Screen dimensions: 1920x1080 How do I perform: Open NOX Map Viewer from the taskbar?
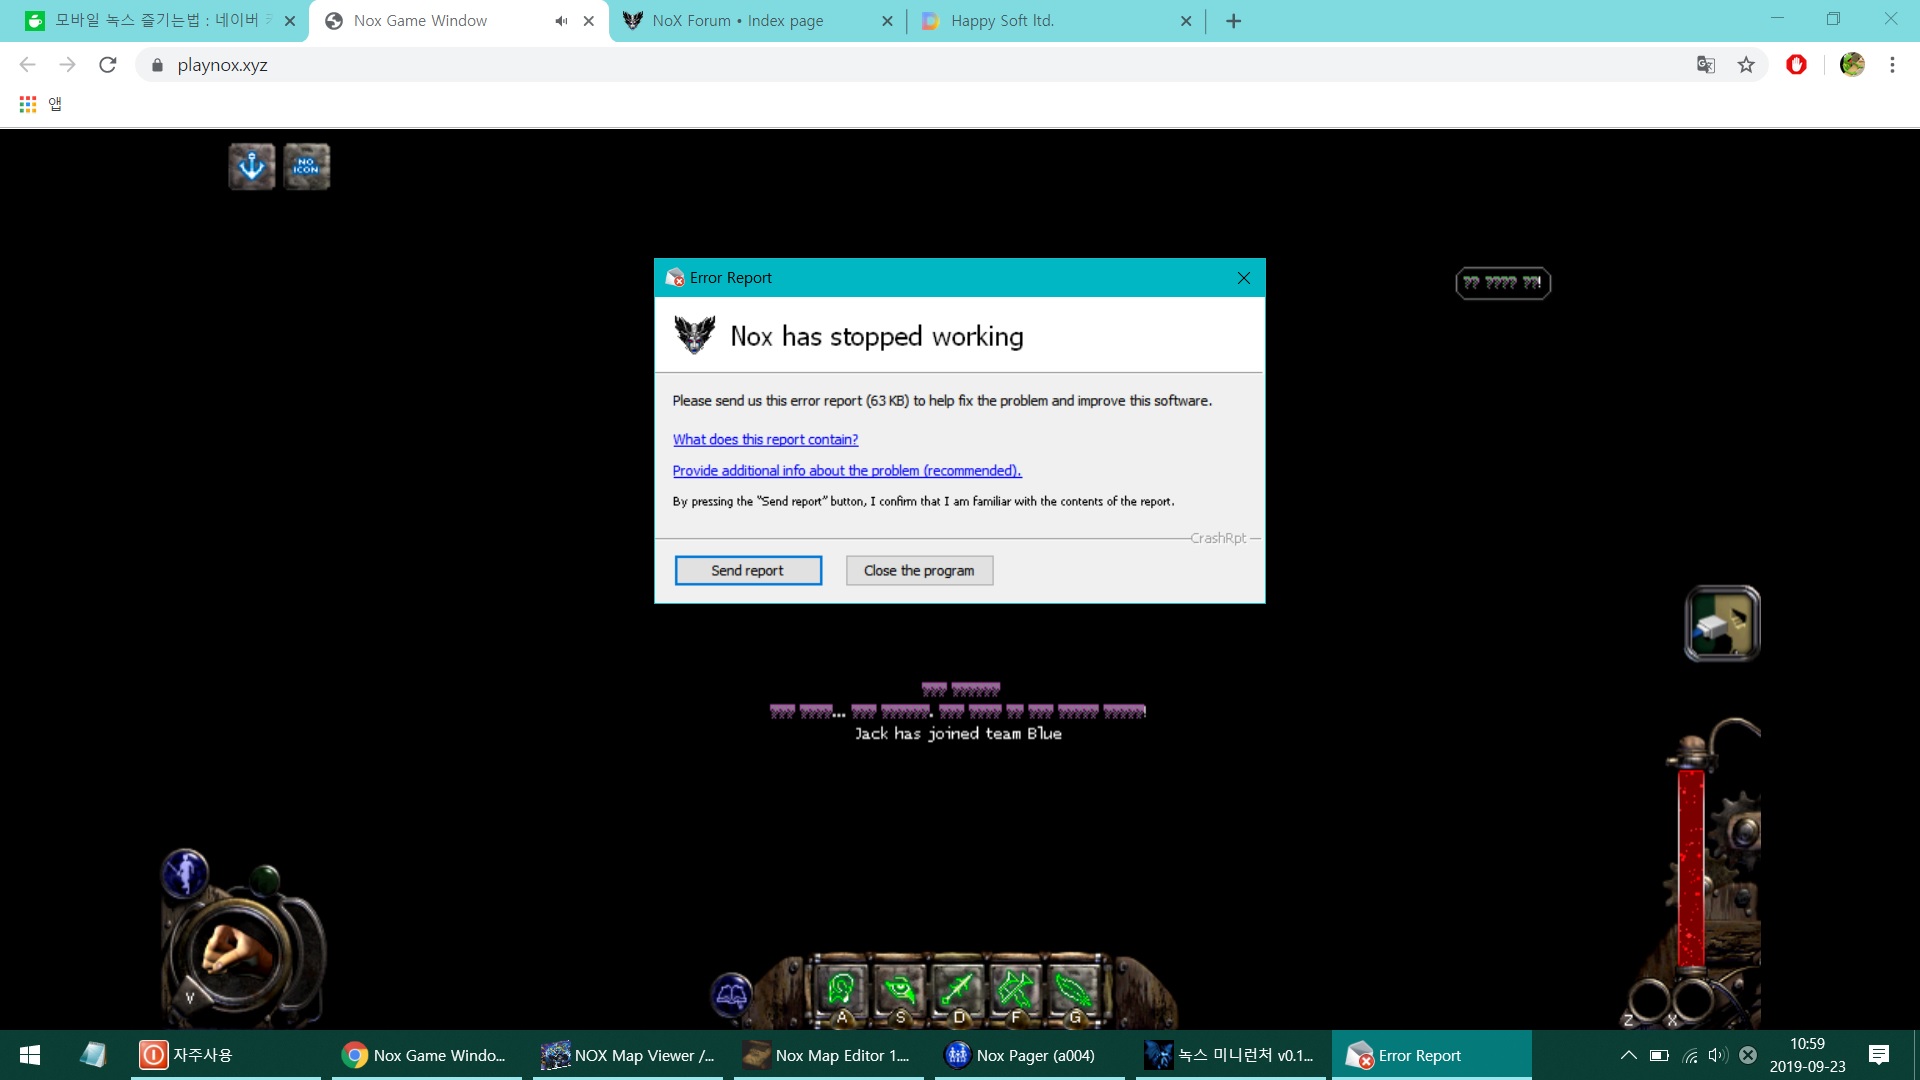[628, 1055]
